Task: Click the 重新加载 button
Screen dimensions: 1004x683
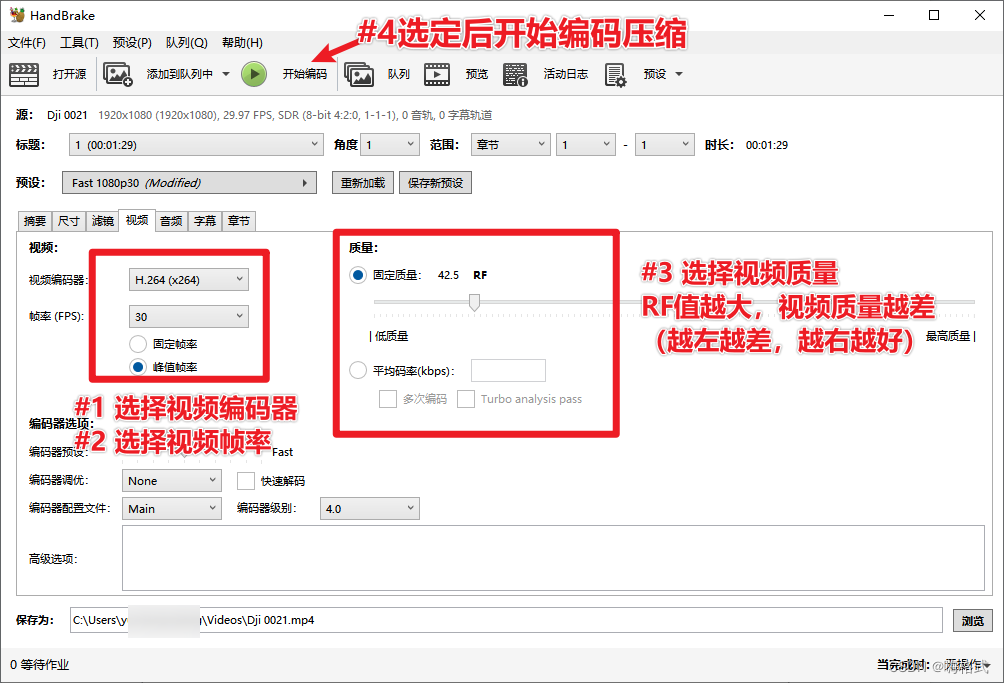Action: tap(362, 182)
